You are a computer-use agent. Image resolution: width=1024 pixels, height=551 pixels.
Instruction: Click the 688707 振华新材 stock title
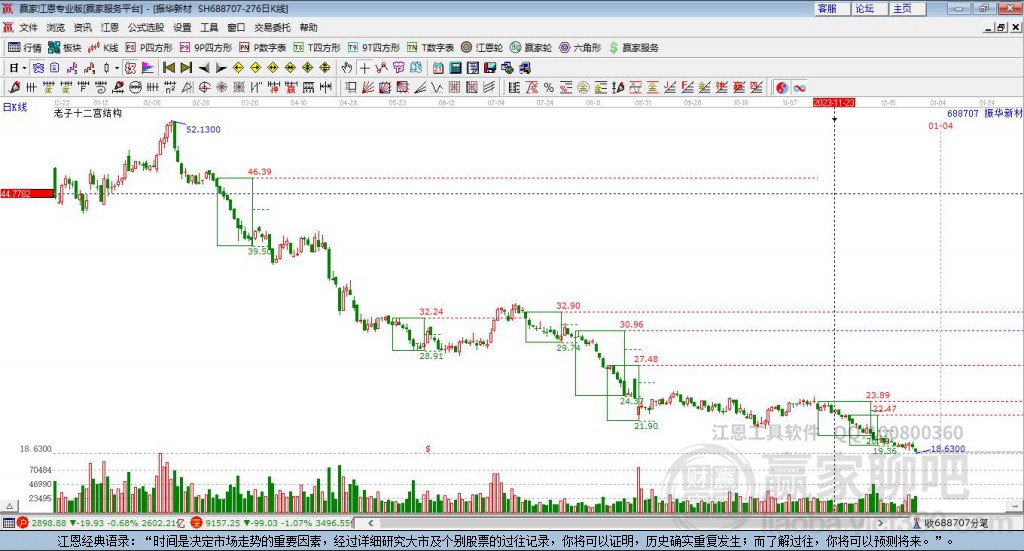(x=985, y=113)
